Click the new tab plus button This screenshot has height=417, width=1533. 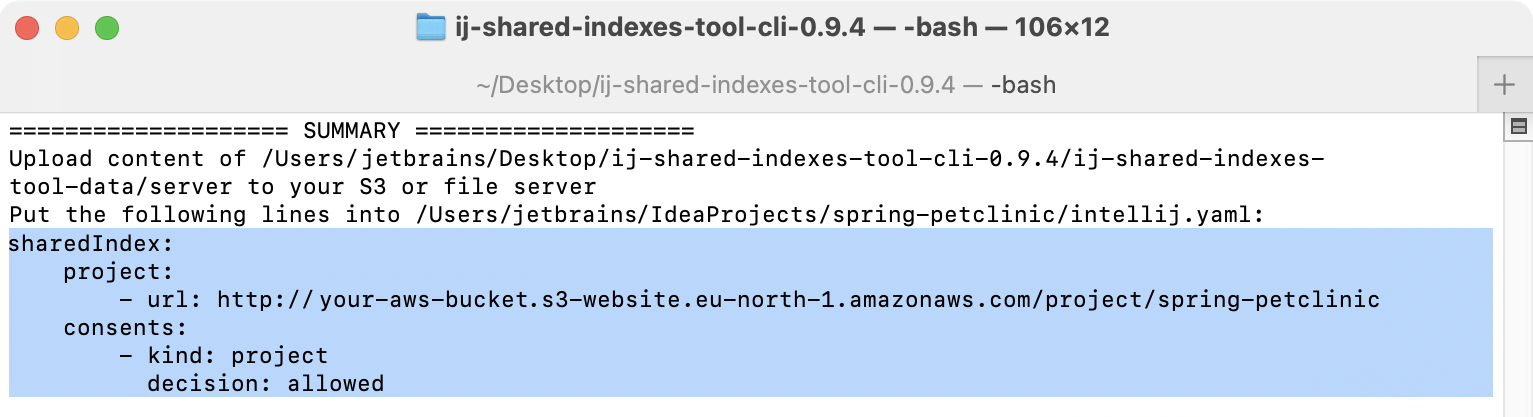click(x=1504, y=85)
